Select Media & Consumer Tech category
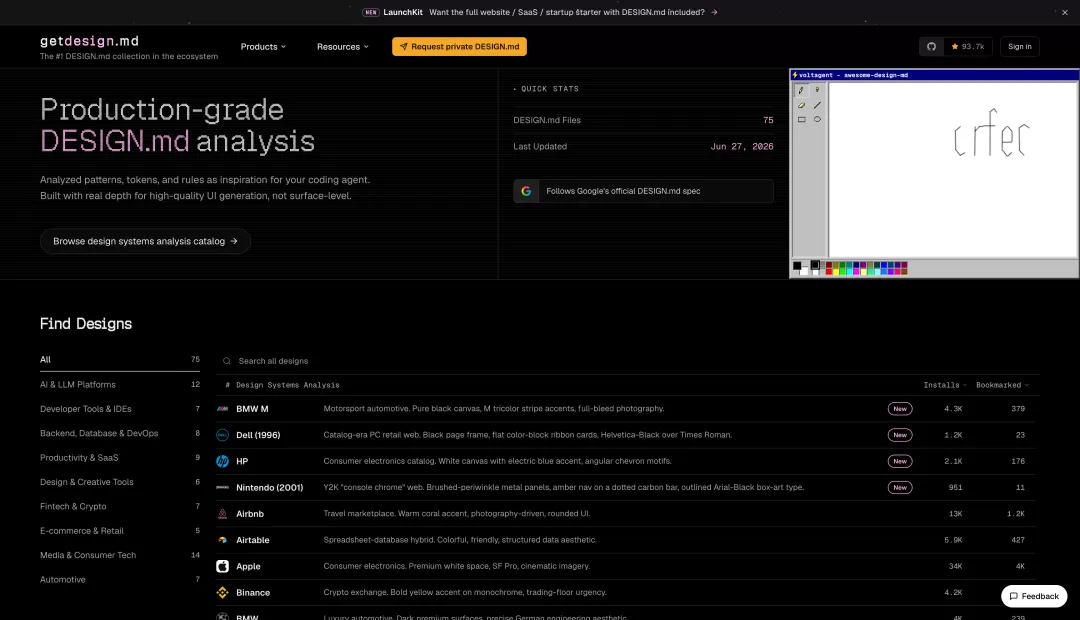 point(120,555)
